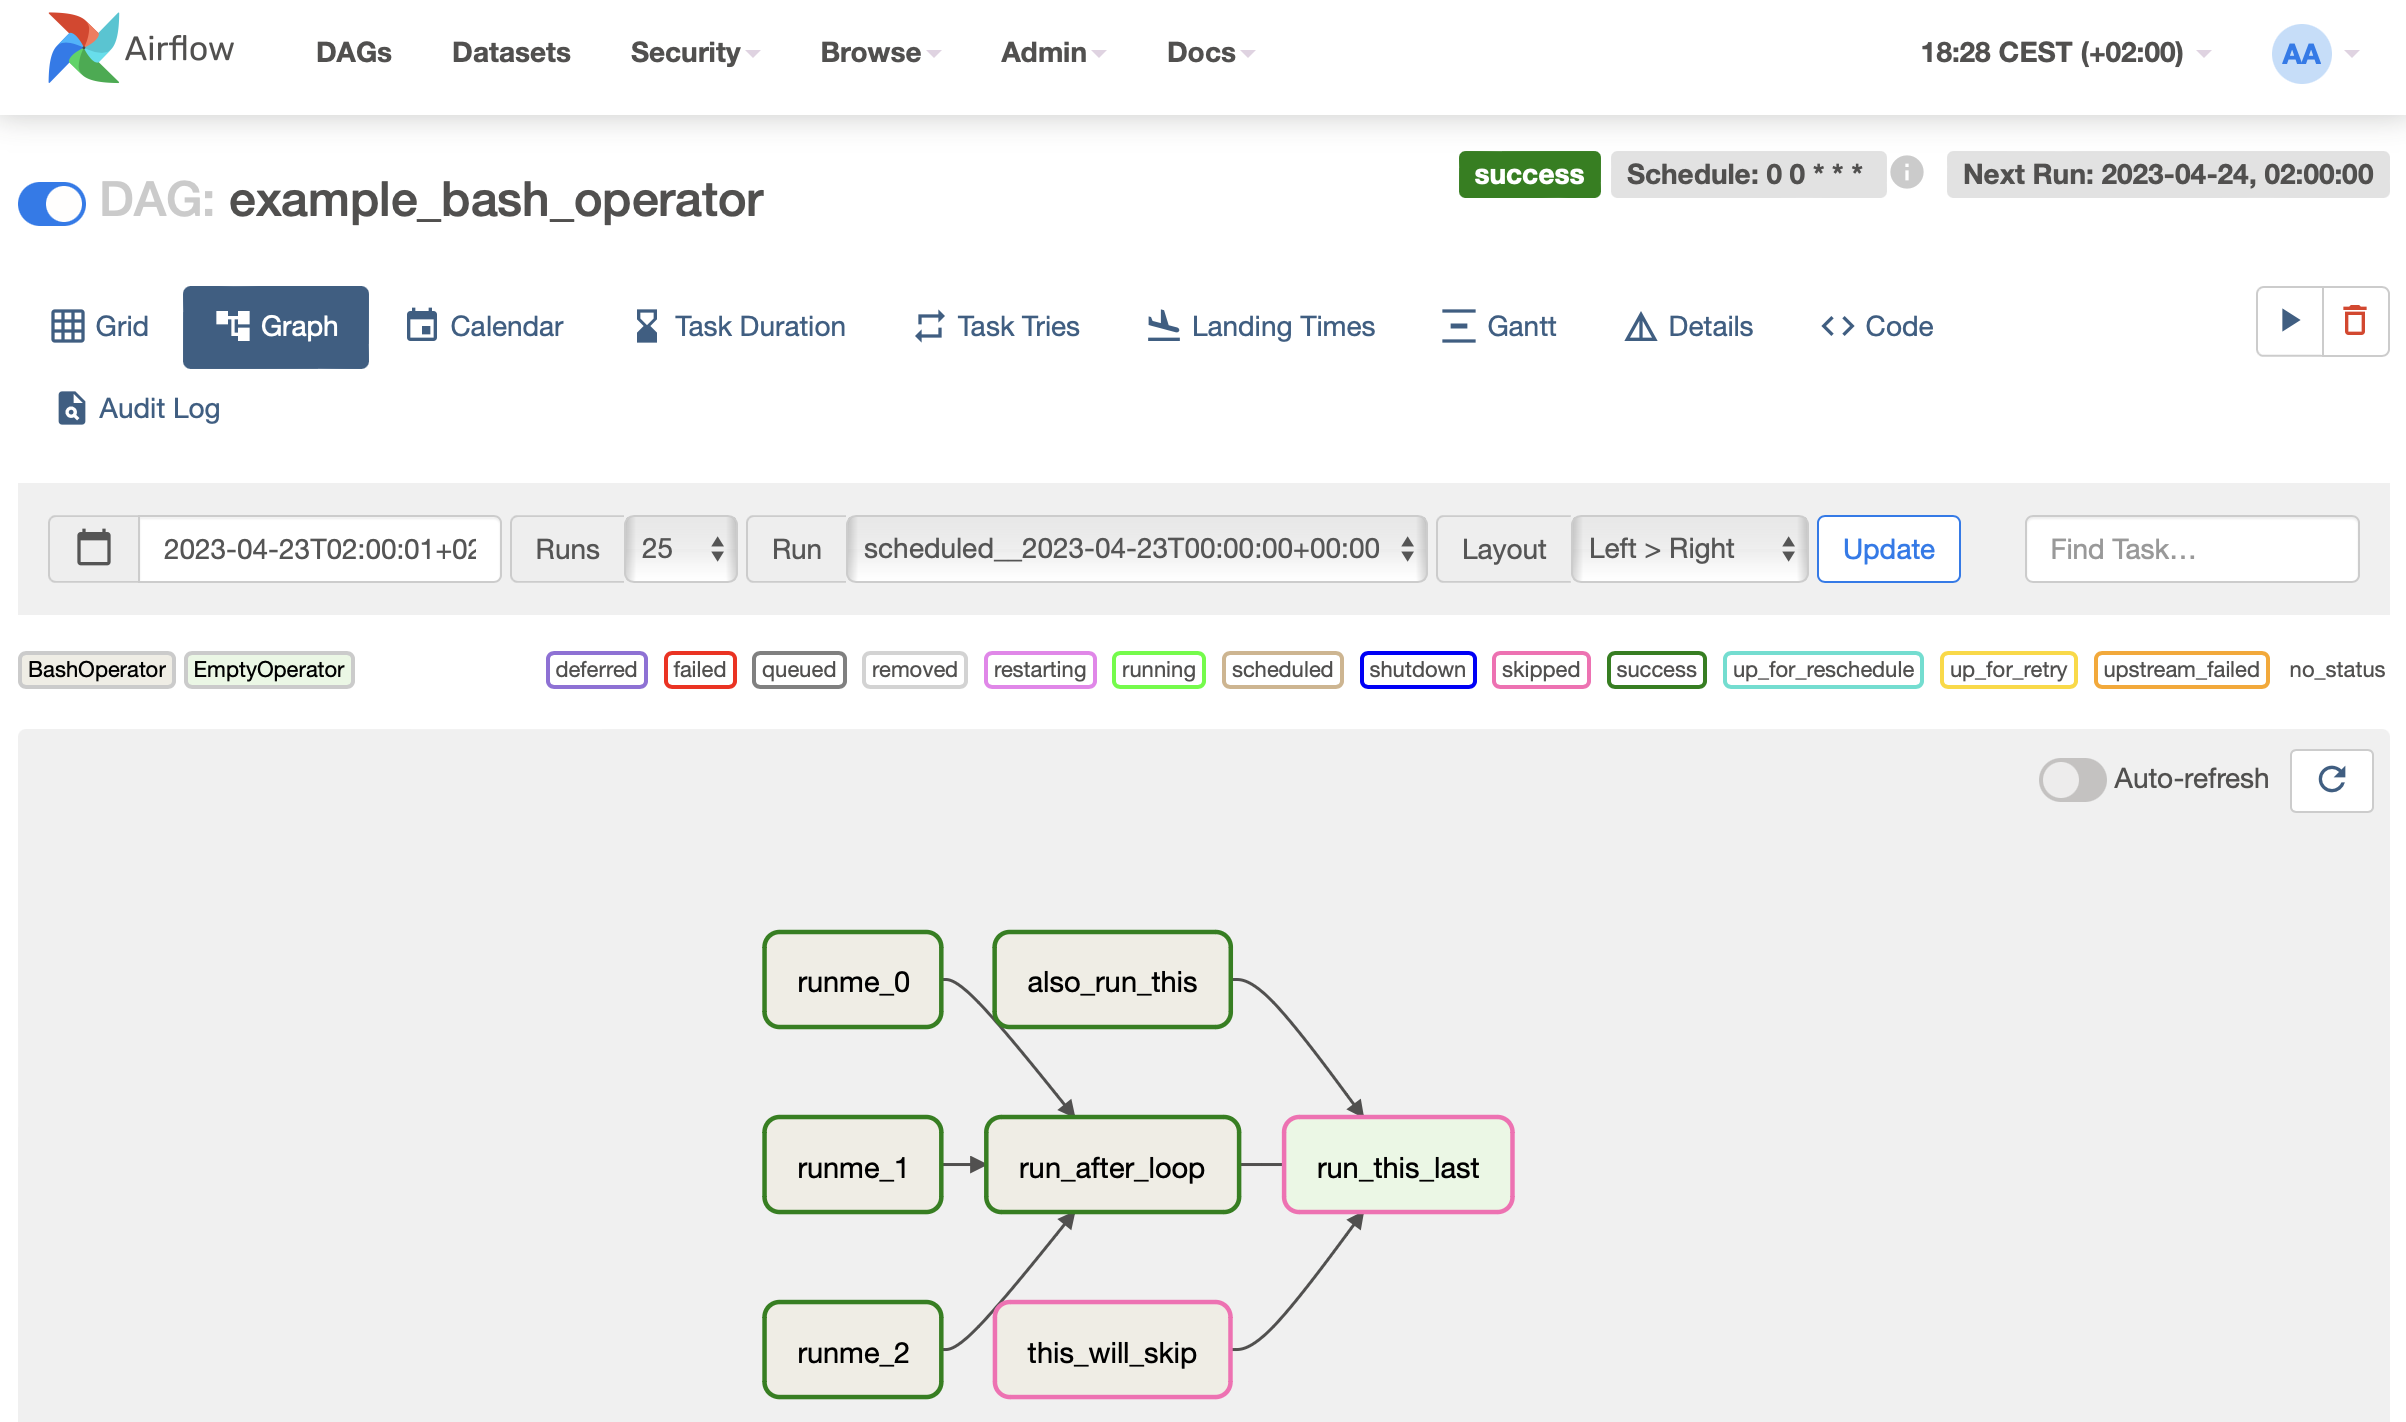Open the timezone clock dropdown

tap(2064, 52)
